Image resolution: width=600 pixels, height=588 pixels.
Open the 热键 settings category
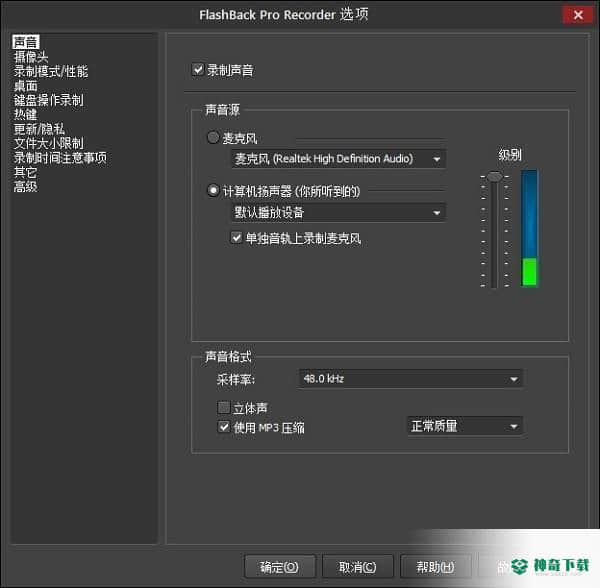25,114
